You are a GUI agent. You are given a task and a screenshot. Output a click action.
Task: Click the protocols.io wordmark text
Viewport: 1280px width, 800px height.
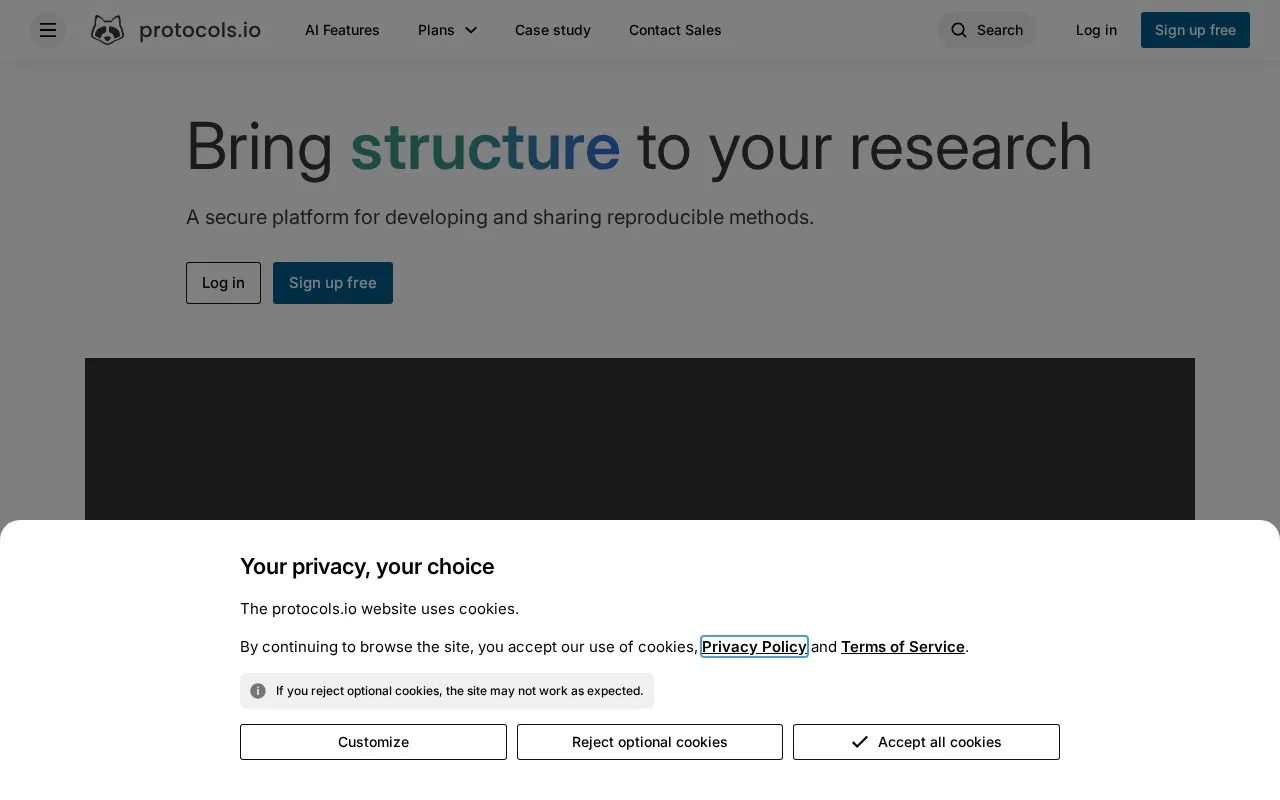[200, 30]
